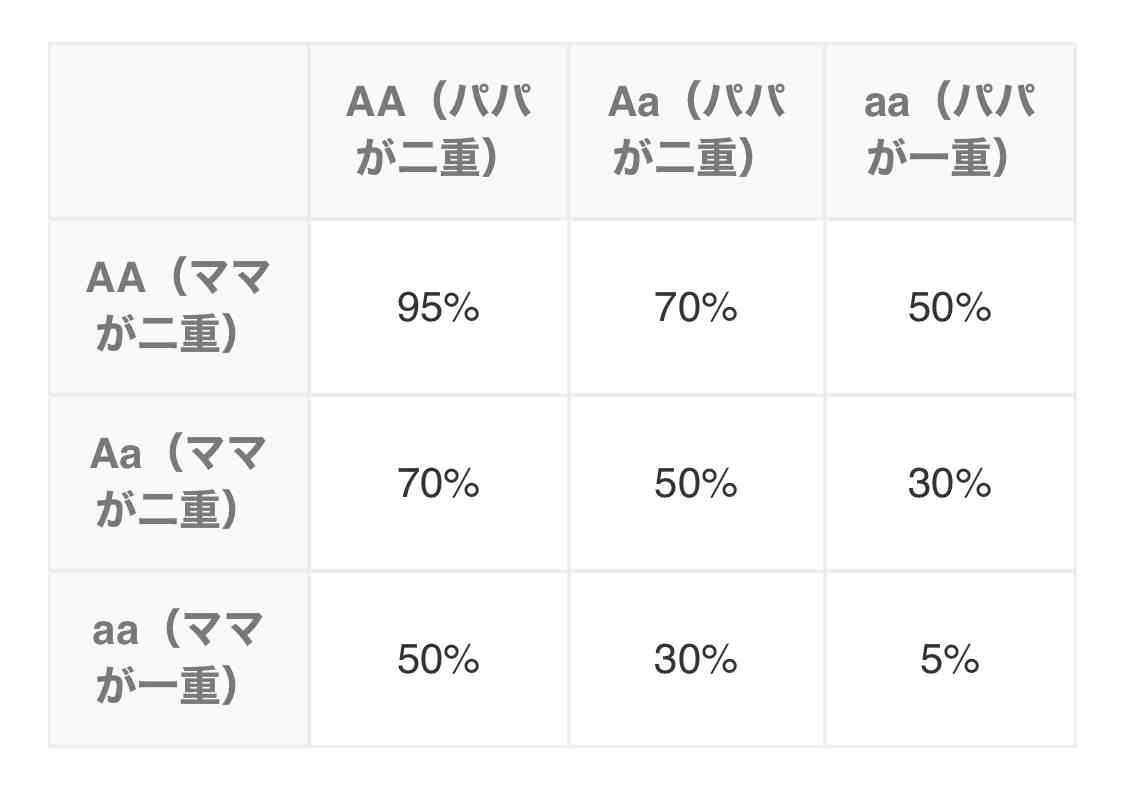Select the center 50% cell
The width and height of the screenshot is (1125, 804).
click(x=696, y=483)
